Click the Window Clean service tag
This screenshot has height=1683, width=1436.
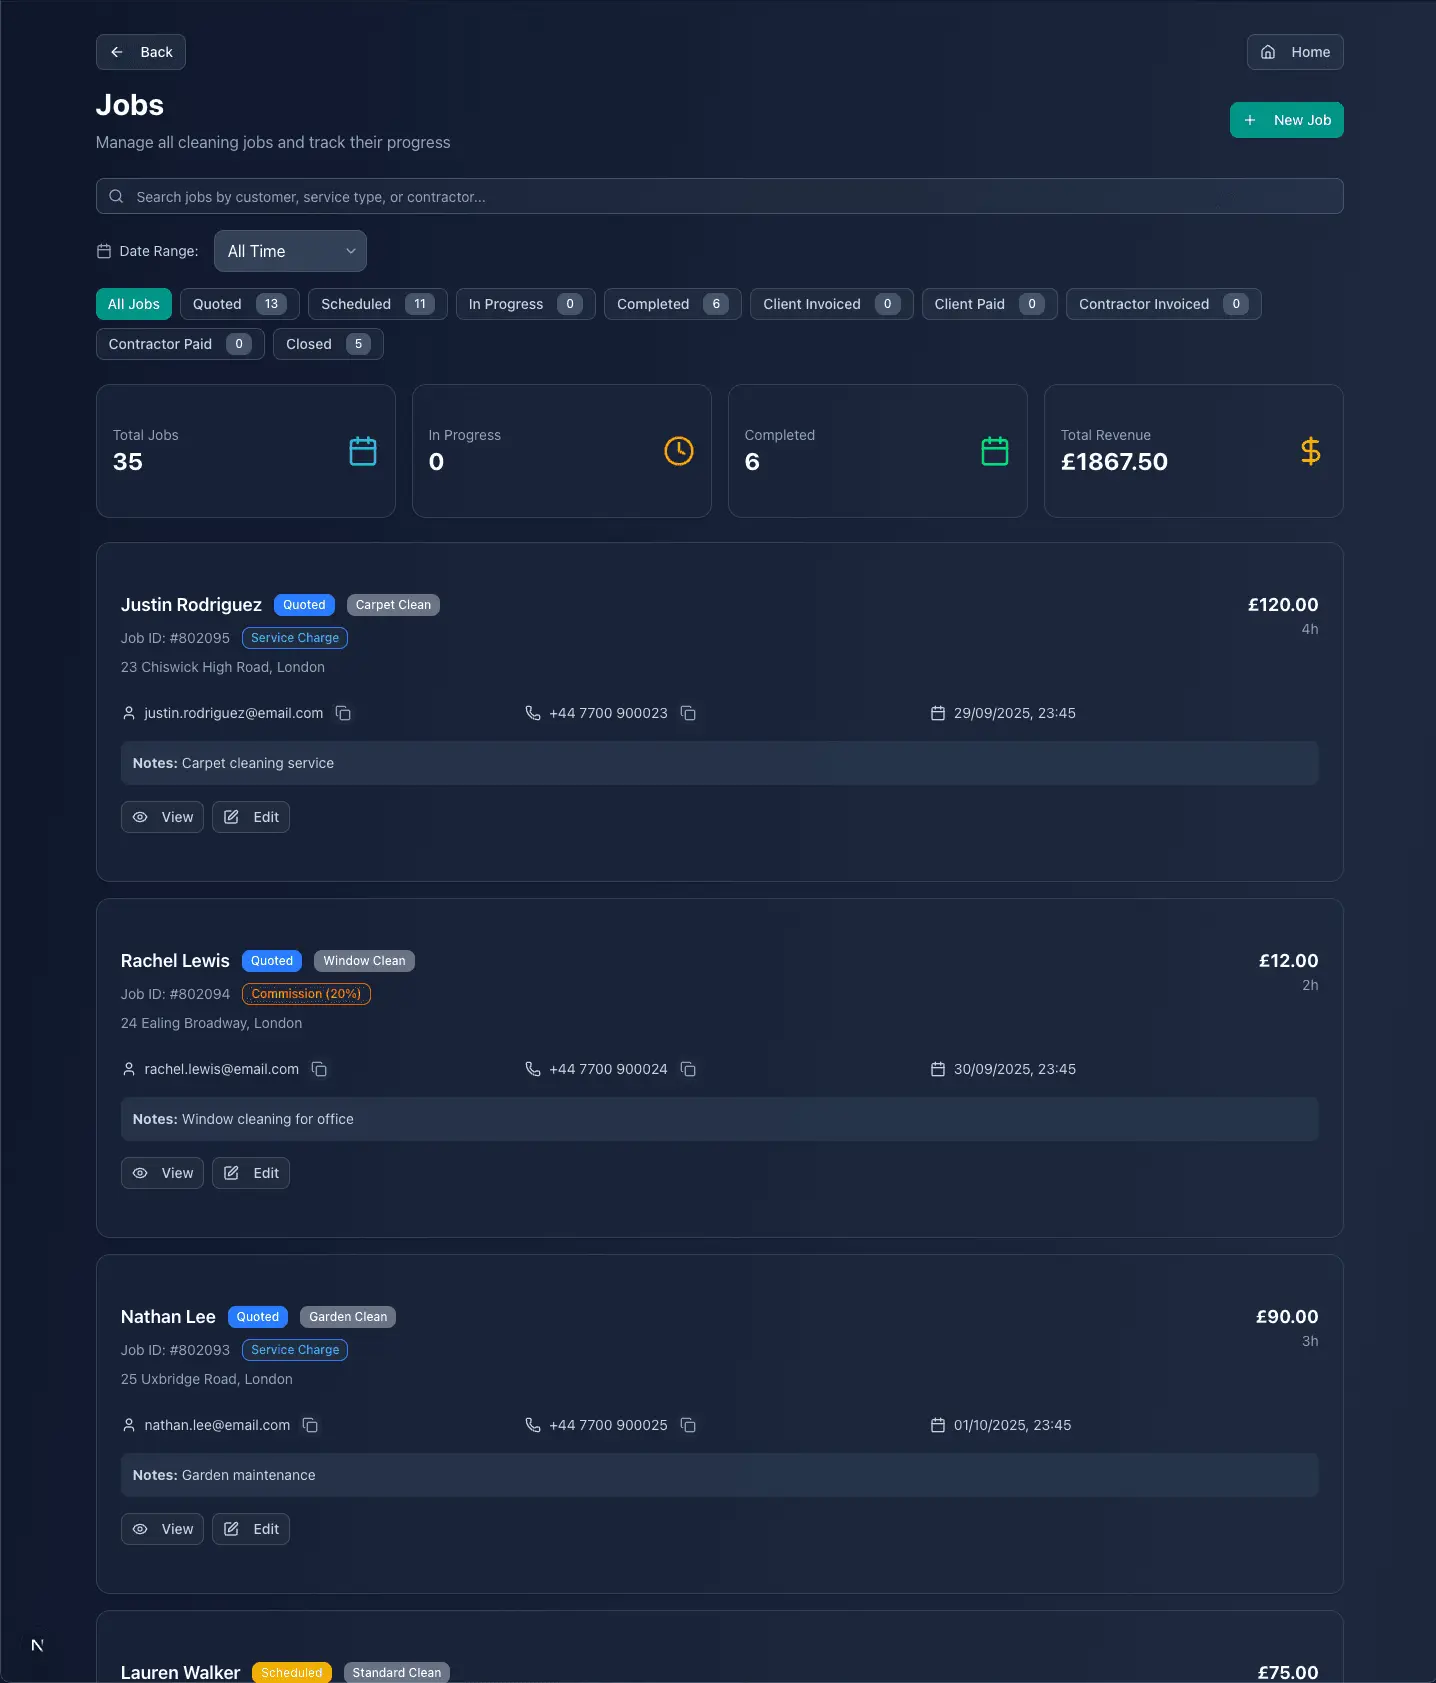click(x=364, y=961)
